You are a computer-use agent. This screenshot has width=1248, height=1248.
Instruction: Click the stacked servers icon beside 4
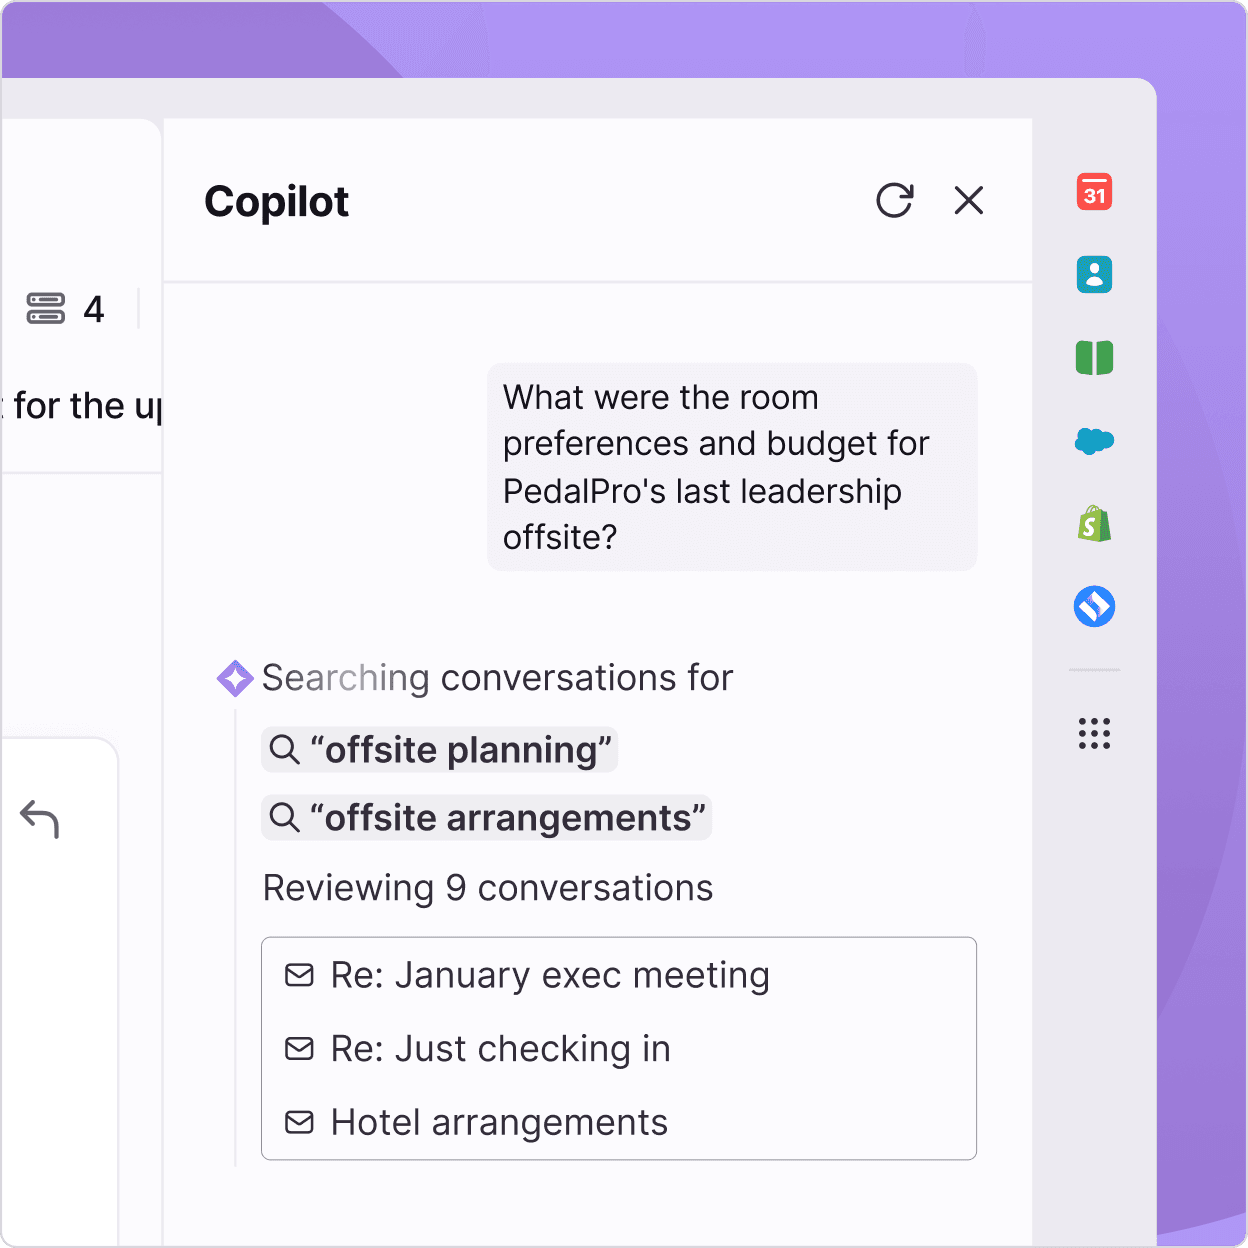(46, 309)
